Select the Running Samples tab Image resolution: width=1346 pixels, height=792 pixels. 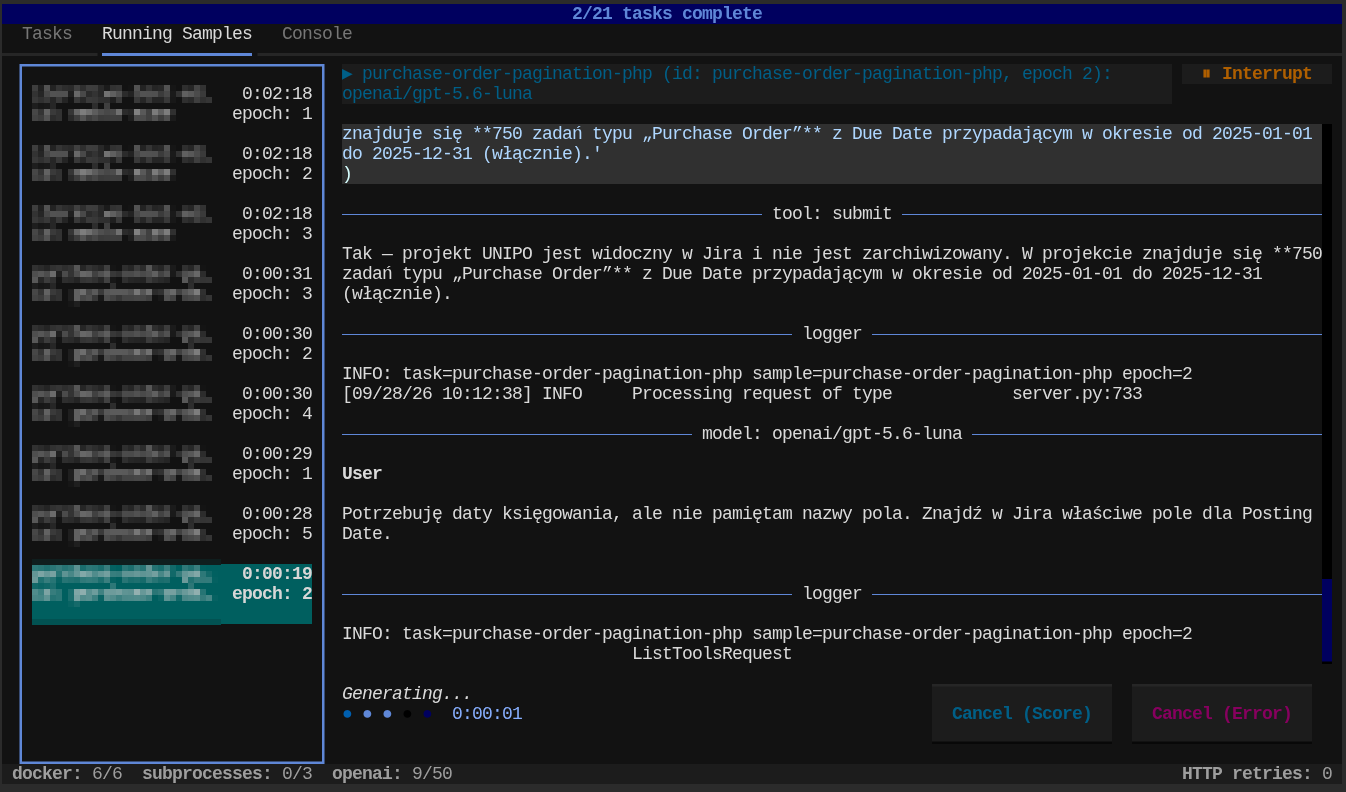pyautogui.click(x=177, y=34)
